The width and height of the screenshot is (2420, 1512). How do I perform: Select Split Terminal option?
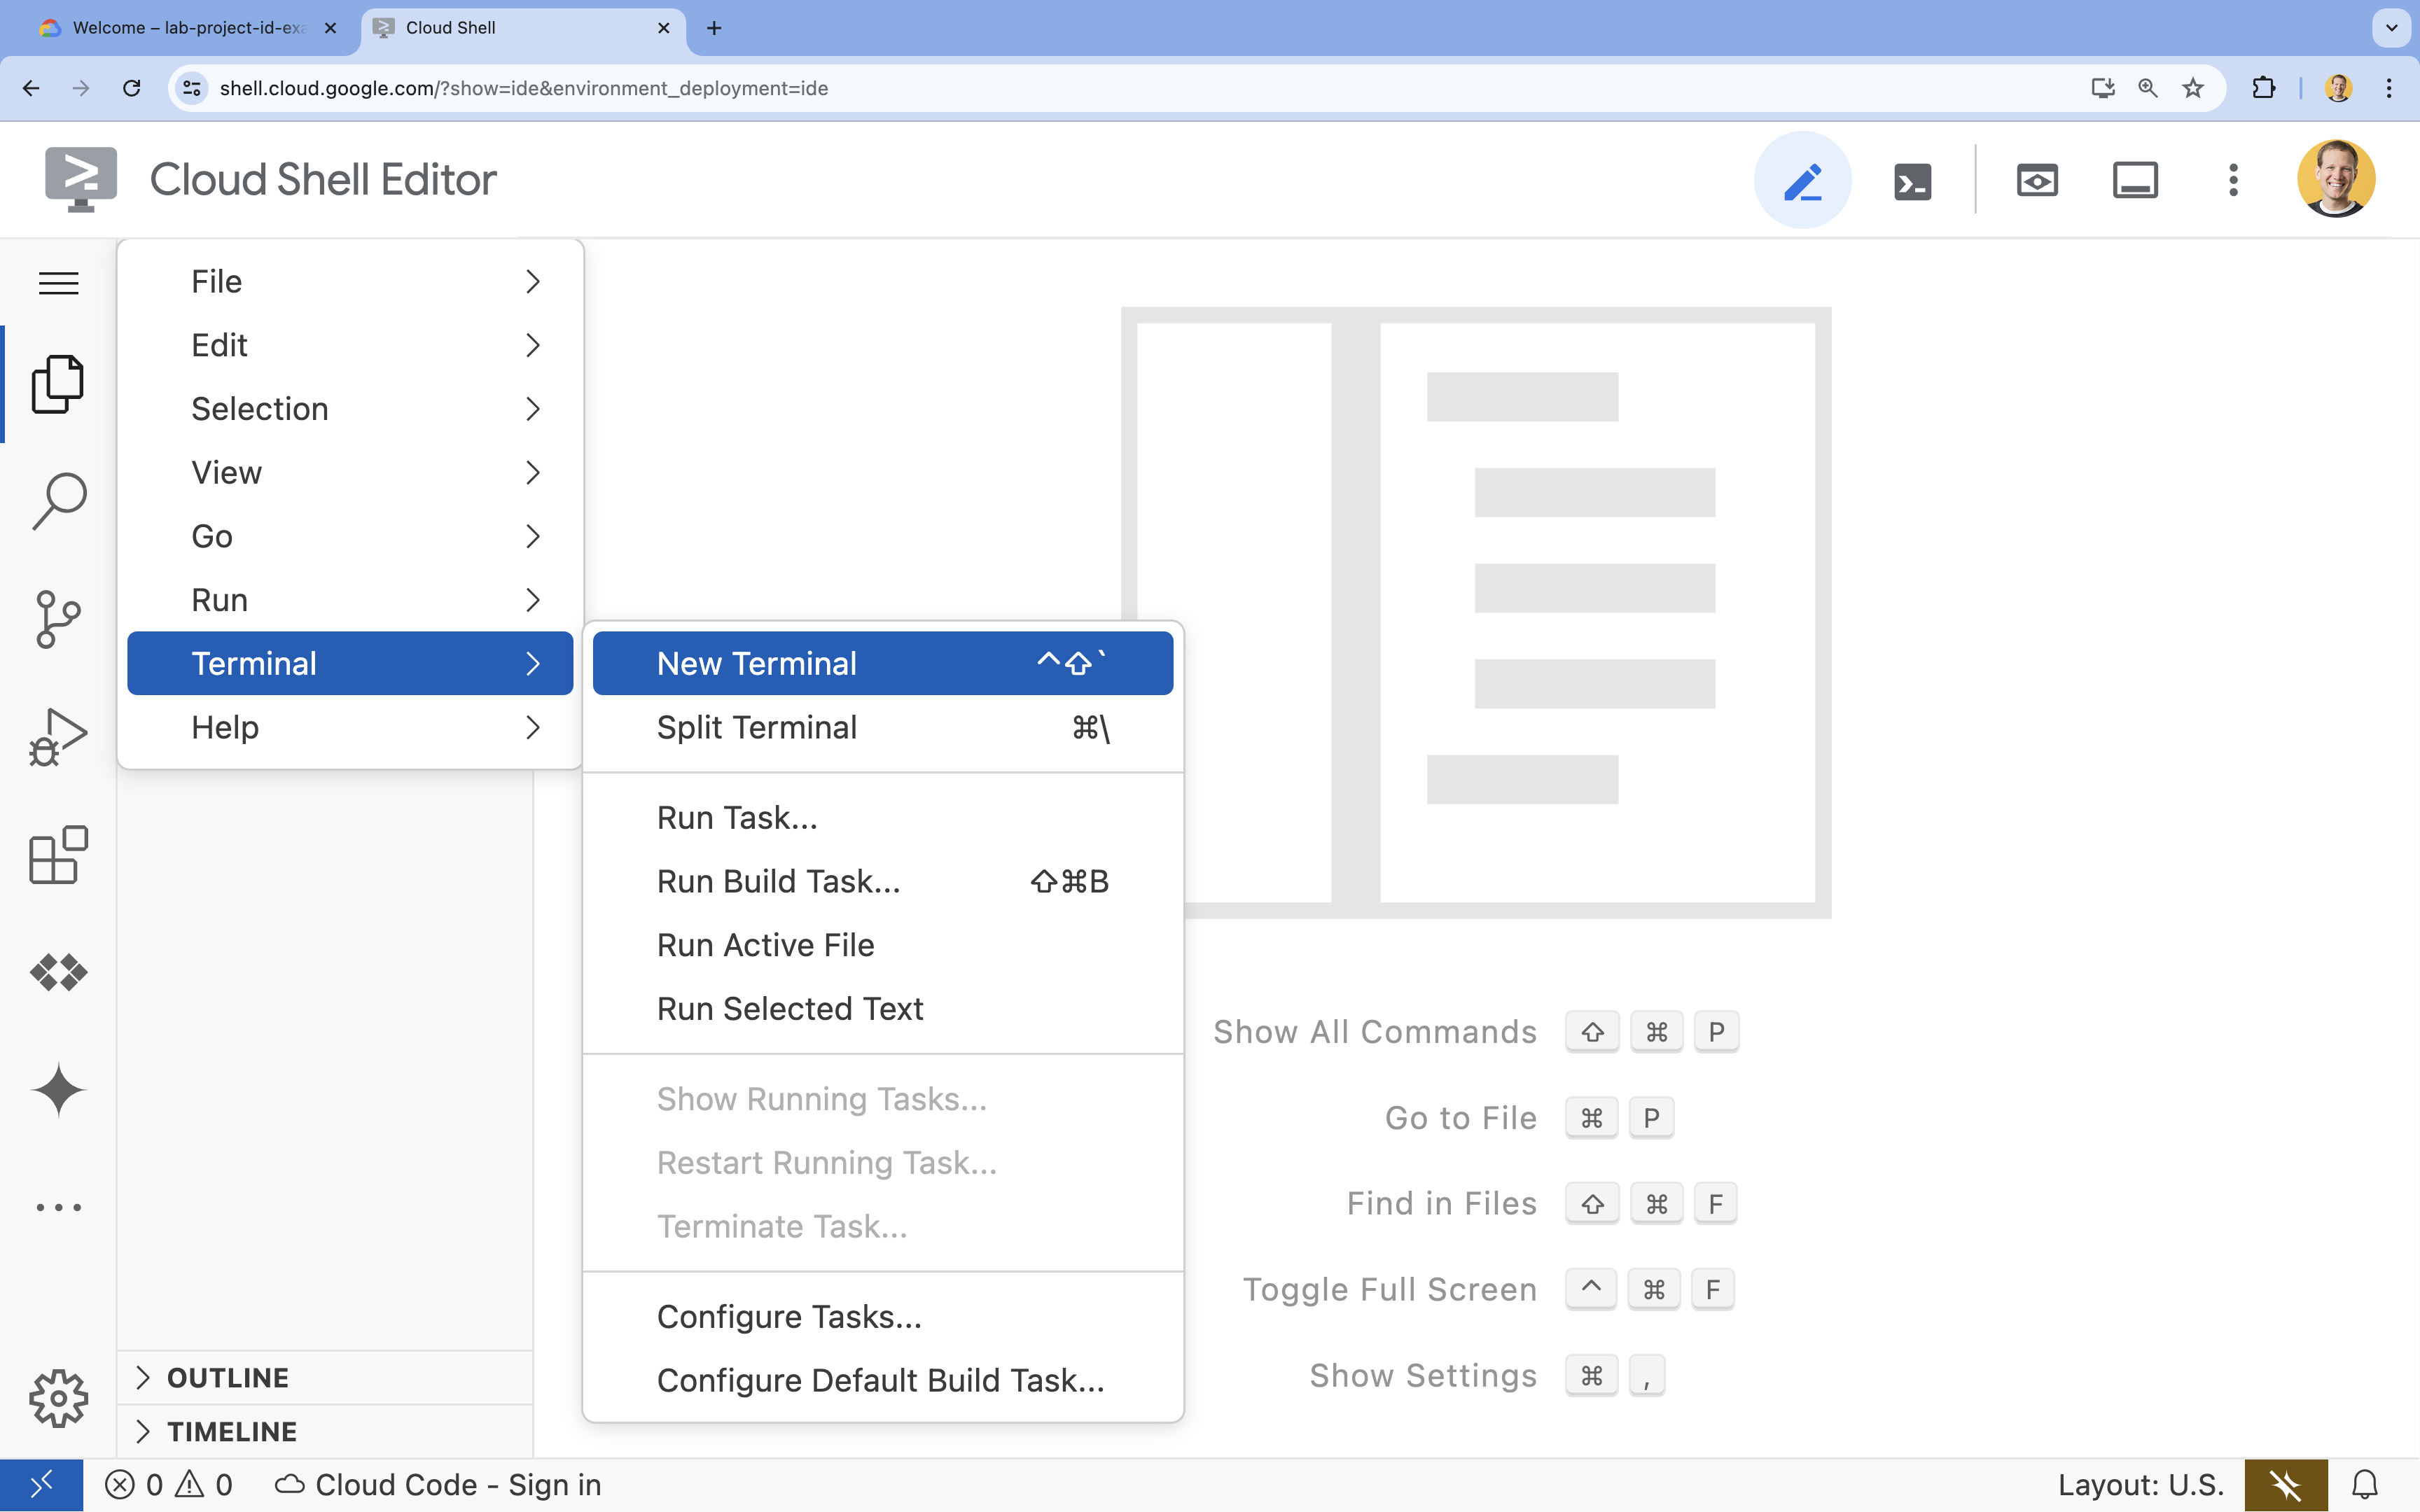point(756,727)
